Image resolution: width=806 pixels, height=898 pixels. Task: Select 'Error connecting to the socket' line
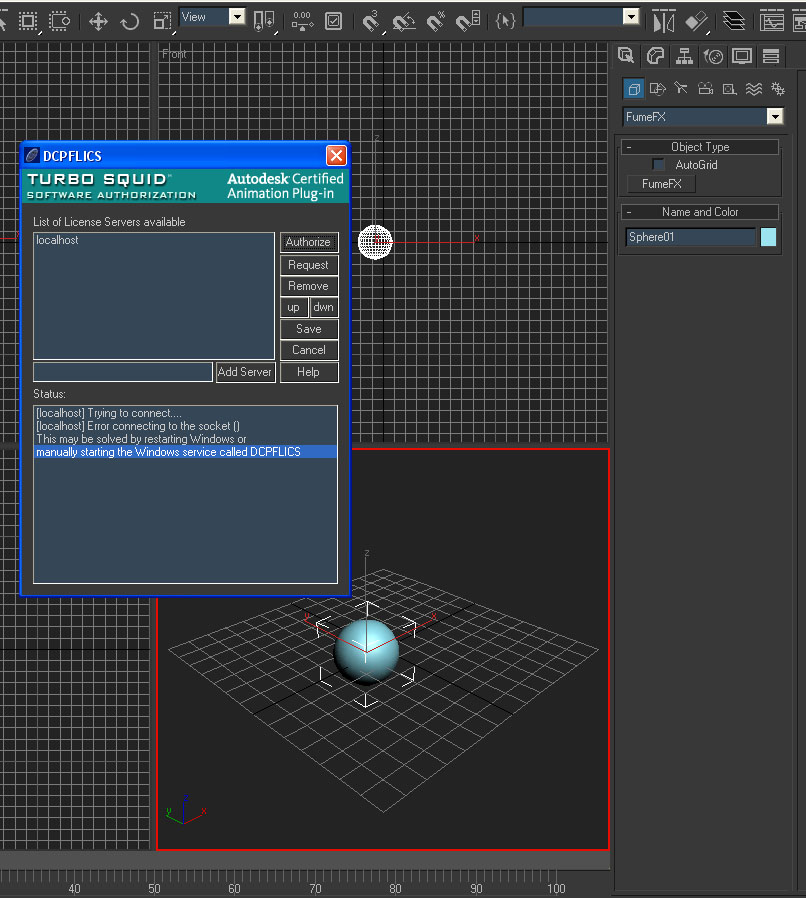click(186, 426)
